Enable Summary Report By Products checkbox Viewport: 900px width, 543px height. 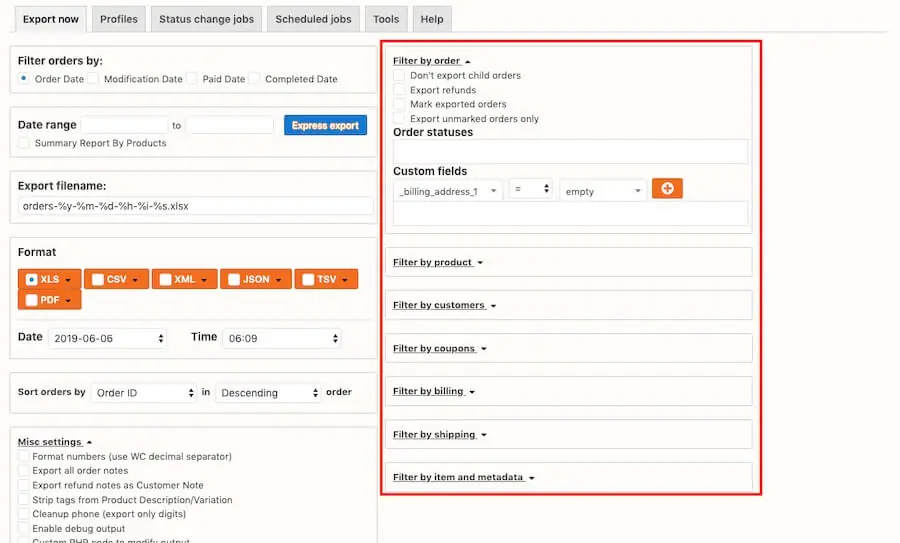pyautogui.click(x=24, y=143)
